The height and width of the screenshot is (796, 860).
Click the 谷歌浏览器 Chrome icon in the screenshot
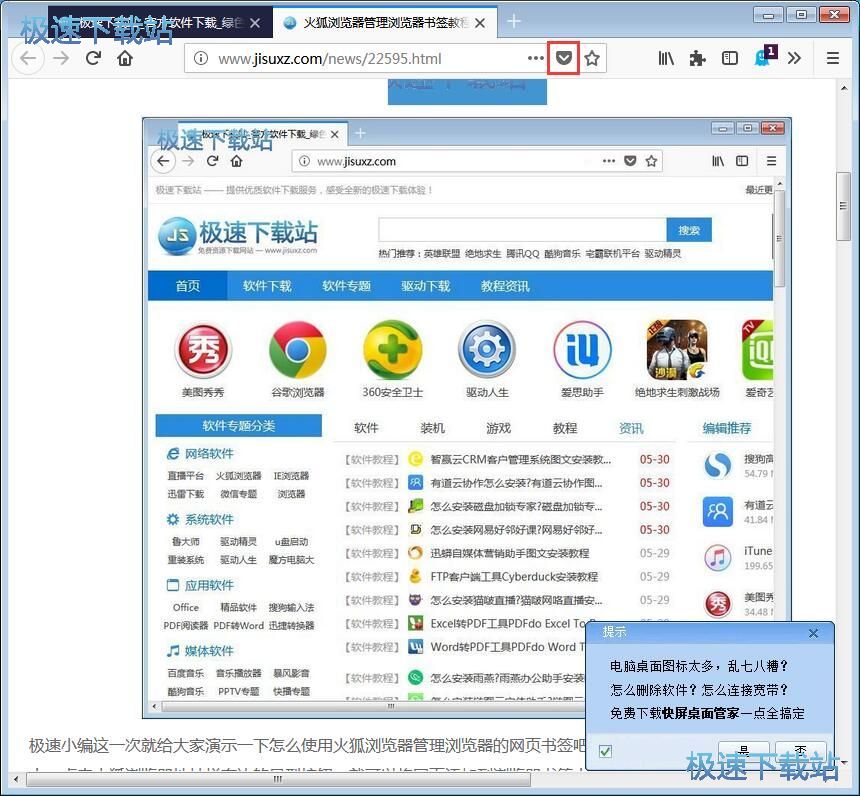pyautogui.click(x=298, y=350)
